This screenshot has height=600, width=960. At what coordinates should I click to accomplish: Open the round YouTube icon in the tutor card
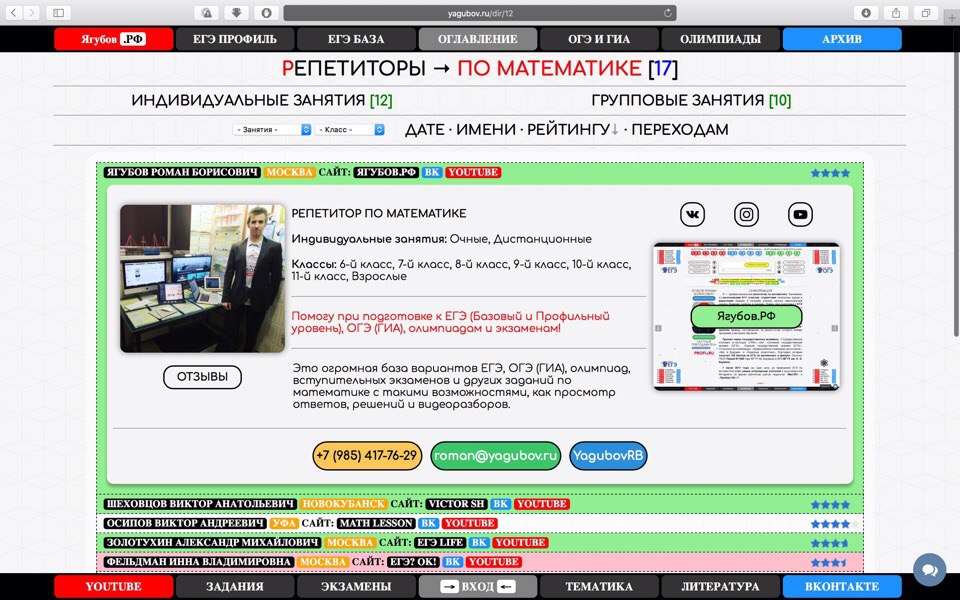[800, 214]
